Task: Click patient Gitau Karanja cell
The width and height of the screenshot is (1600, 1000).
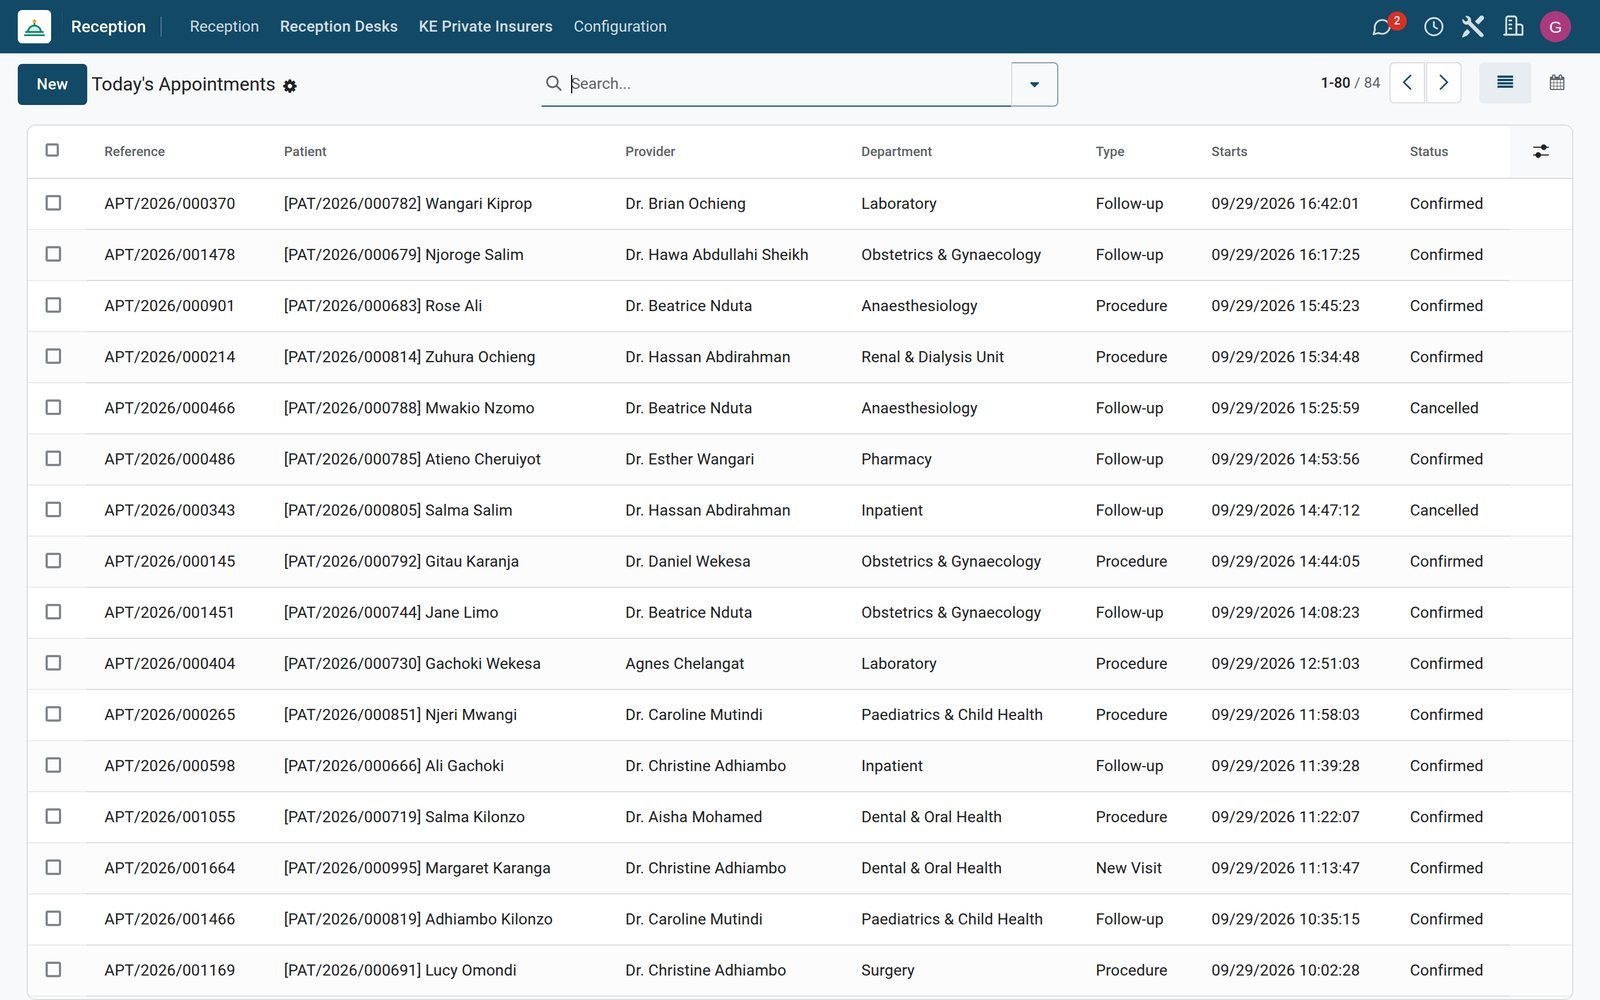Action: (x=401, y=561)
